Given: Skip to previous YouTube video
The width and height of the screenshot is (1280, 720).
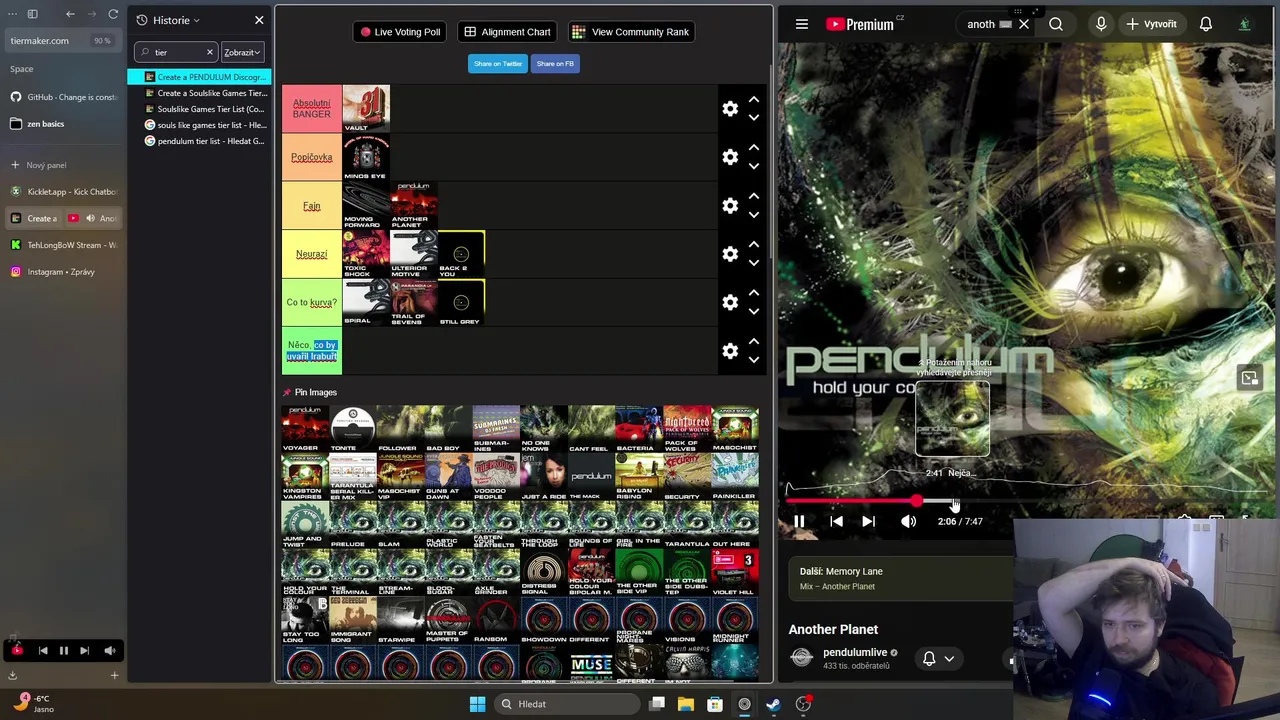Looking at the screenshot, I should click(836, 521).
